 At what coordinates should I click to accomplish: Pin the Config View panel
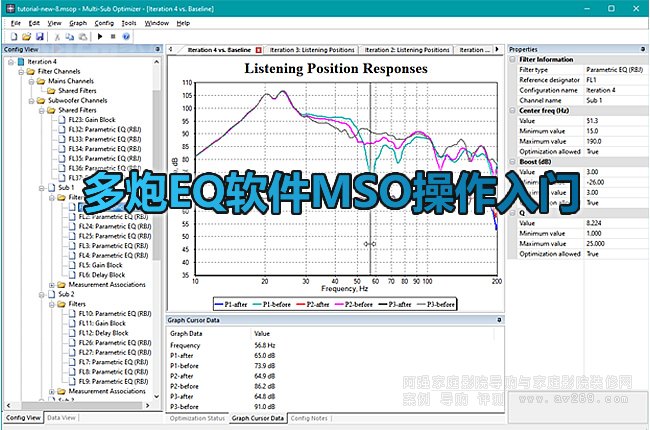[158, 49]
